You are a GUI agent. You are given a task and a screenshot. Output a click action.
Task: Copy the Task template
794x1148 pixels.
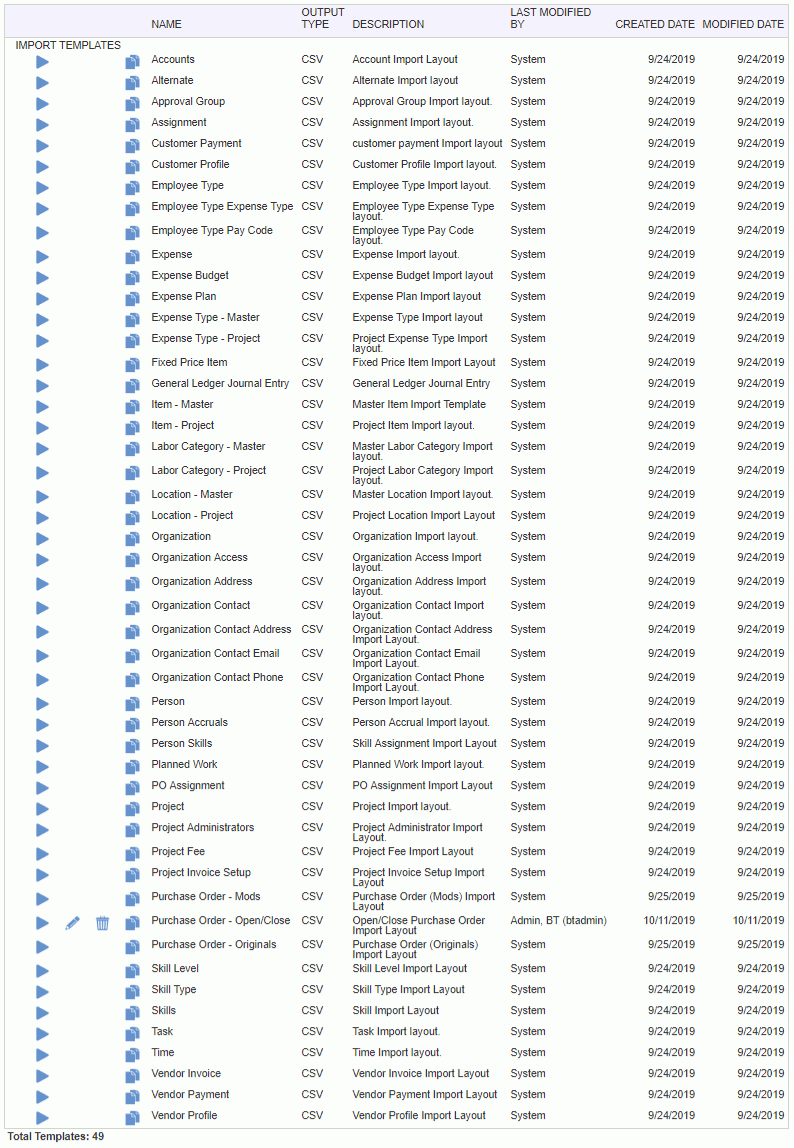(x=132, y=1035)
